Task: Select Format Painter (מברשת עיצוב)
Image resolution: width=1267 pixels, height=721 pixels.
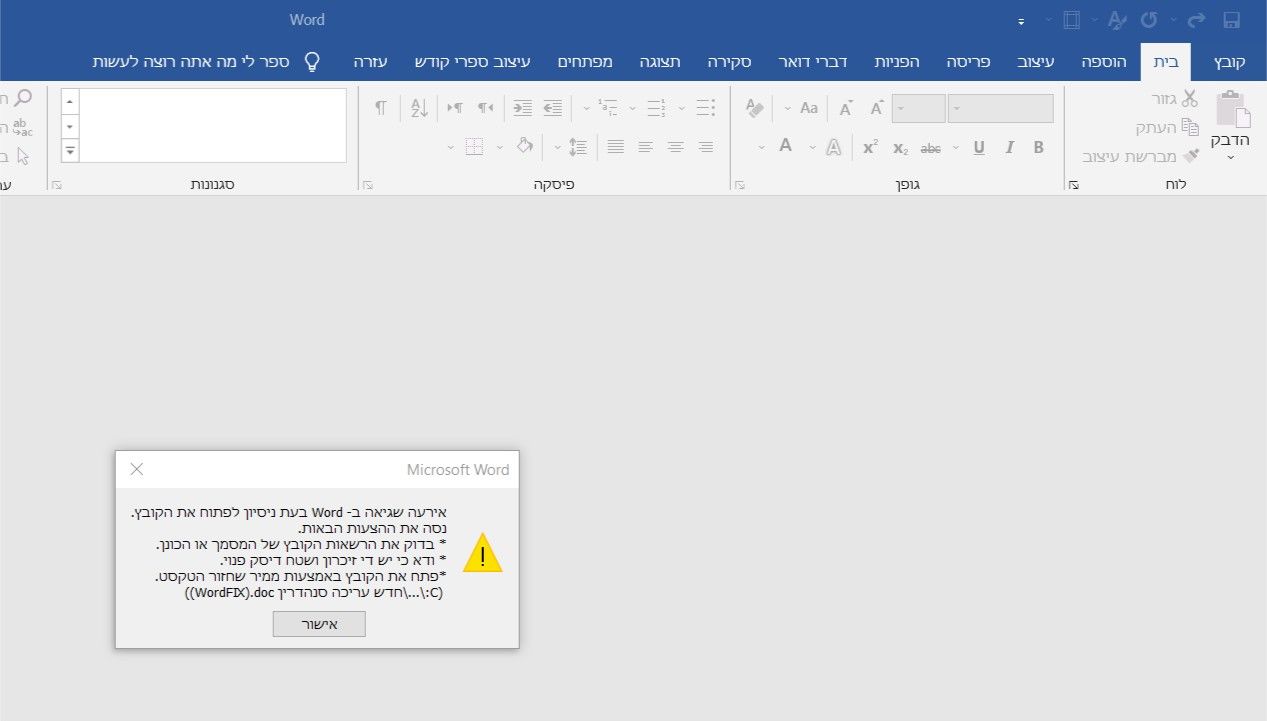Action: pos(1141,157)
